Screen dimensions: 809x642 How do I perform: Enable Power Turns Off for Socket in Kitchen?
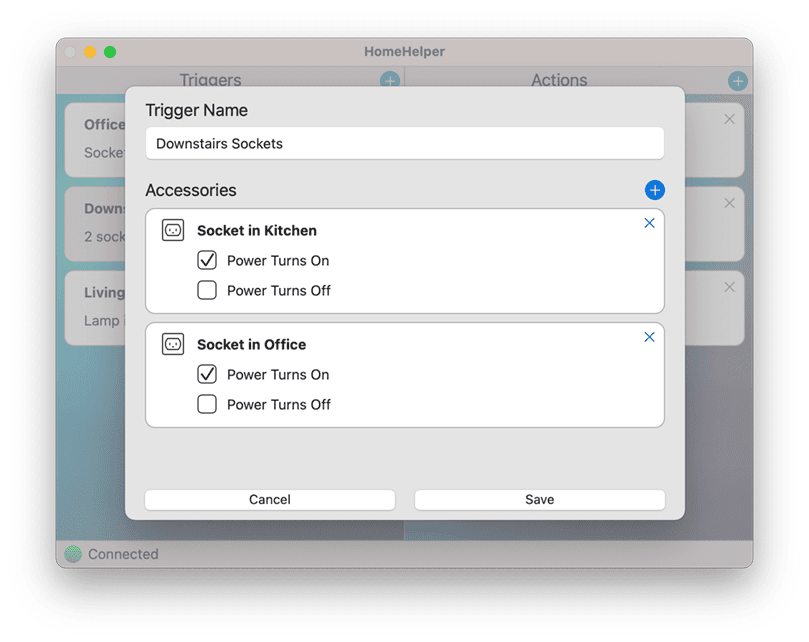pyautogui.click(x=207, y=290)
